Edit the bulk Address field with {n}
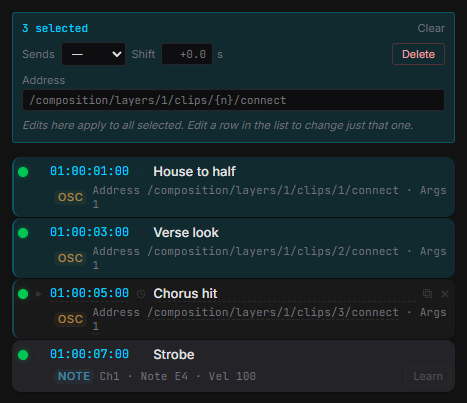The width and height of the screenshot is (467, 403). pyautogui.click(x=233, y=100)
